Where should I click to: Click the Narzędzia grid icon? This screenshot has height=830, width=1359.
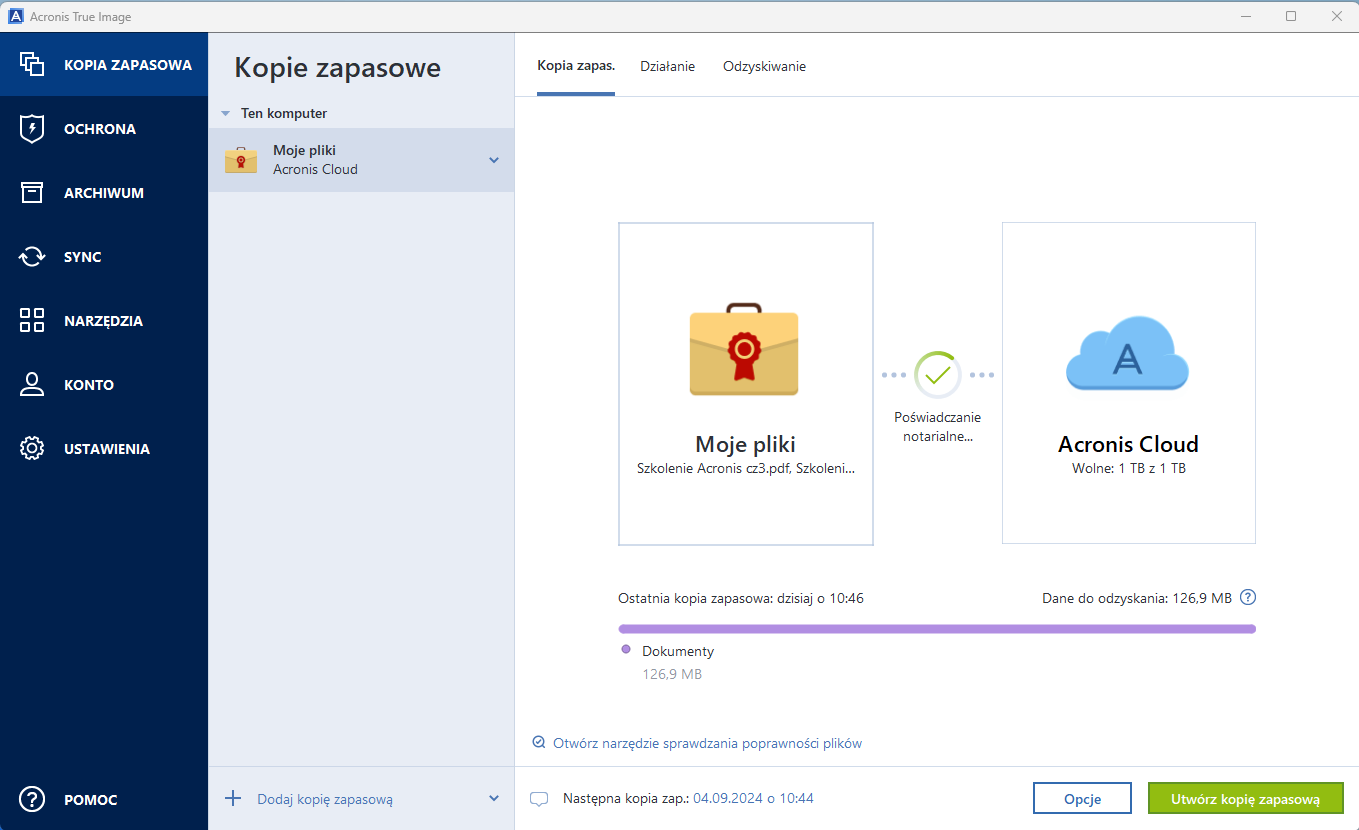coord(32,320)
